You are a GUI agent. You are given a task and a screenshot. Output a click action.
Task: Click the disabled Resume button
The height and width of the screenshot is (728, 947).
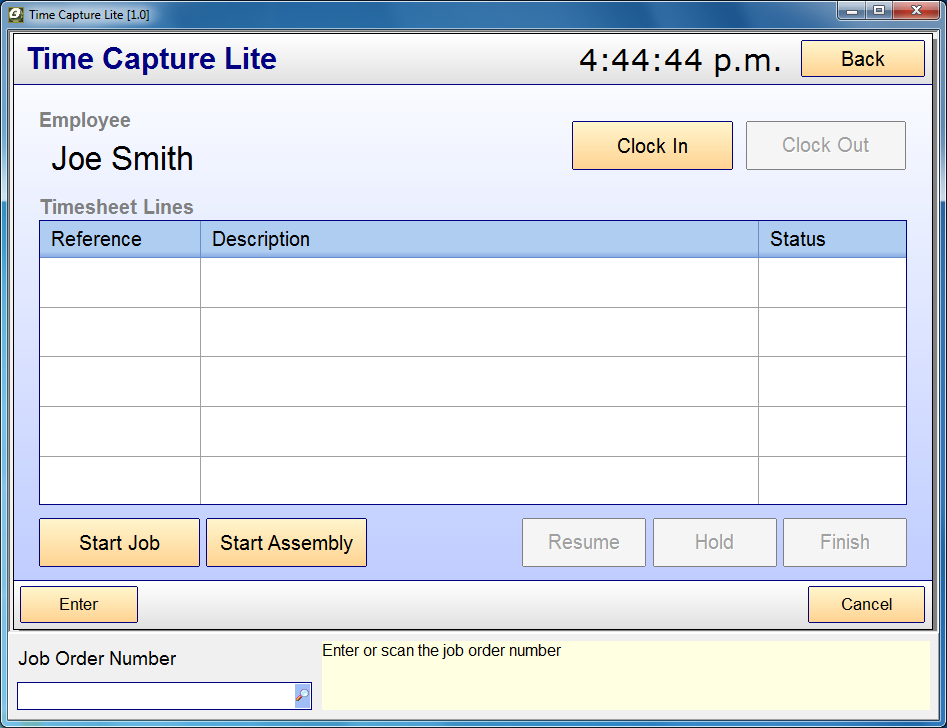584,543
